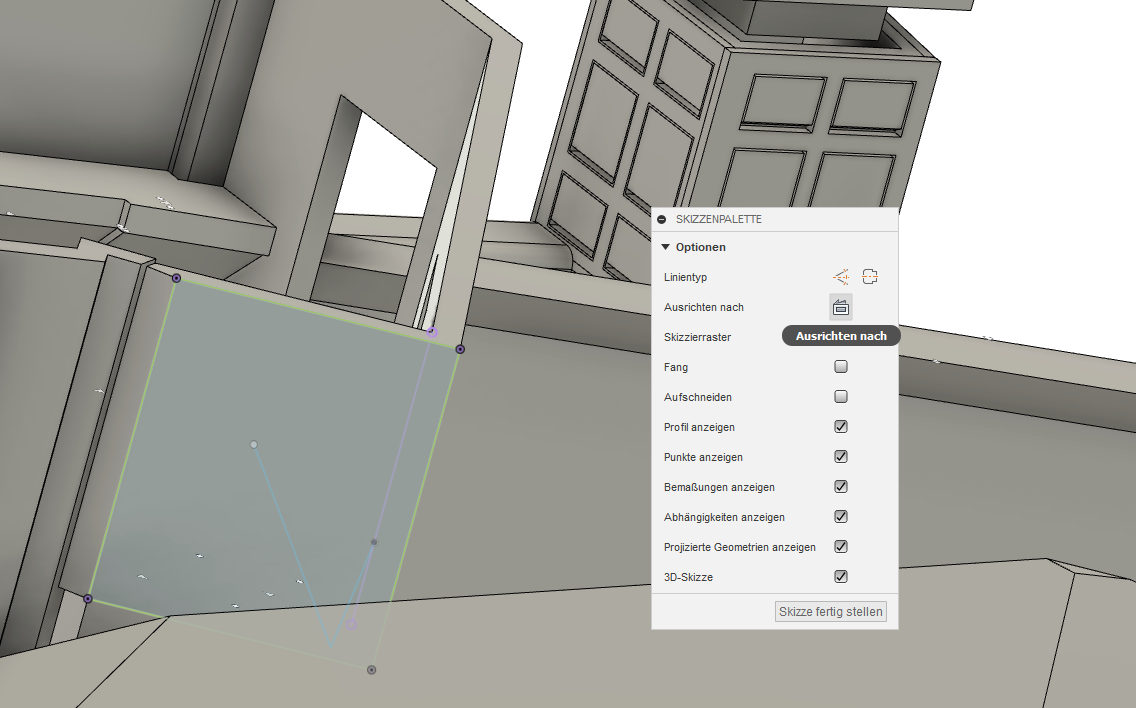Click the bottom-left sketch vertex point
The image size is (1136, 708).
point(88,598)
